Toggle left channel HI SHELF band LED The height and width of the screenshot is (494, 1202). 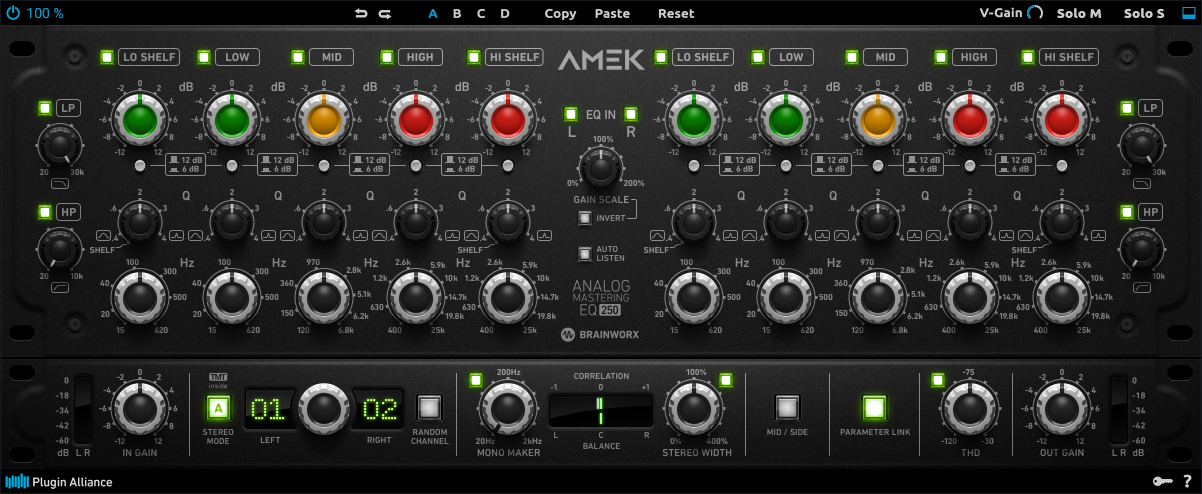(x=475, y=57)
